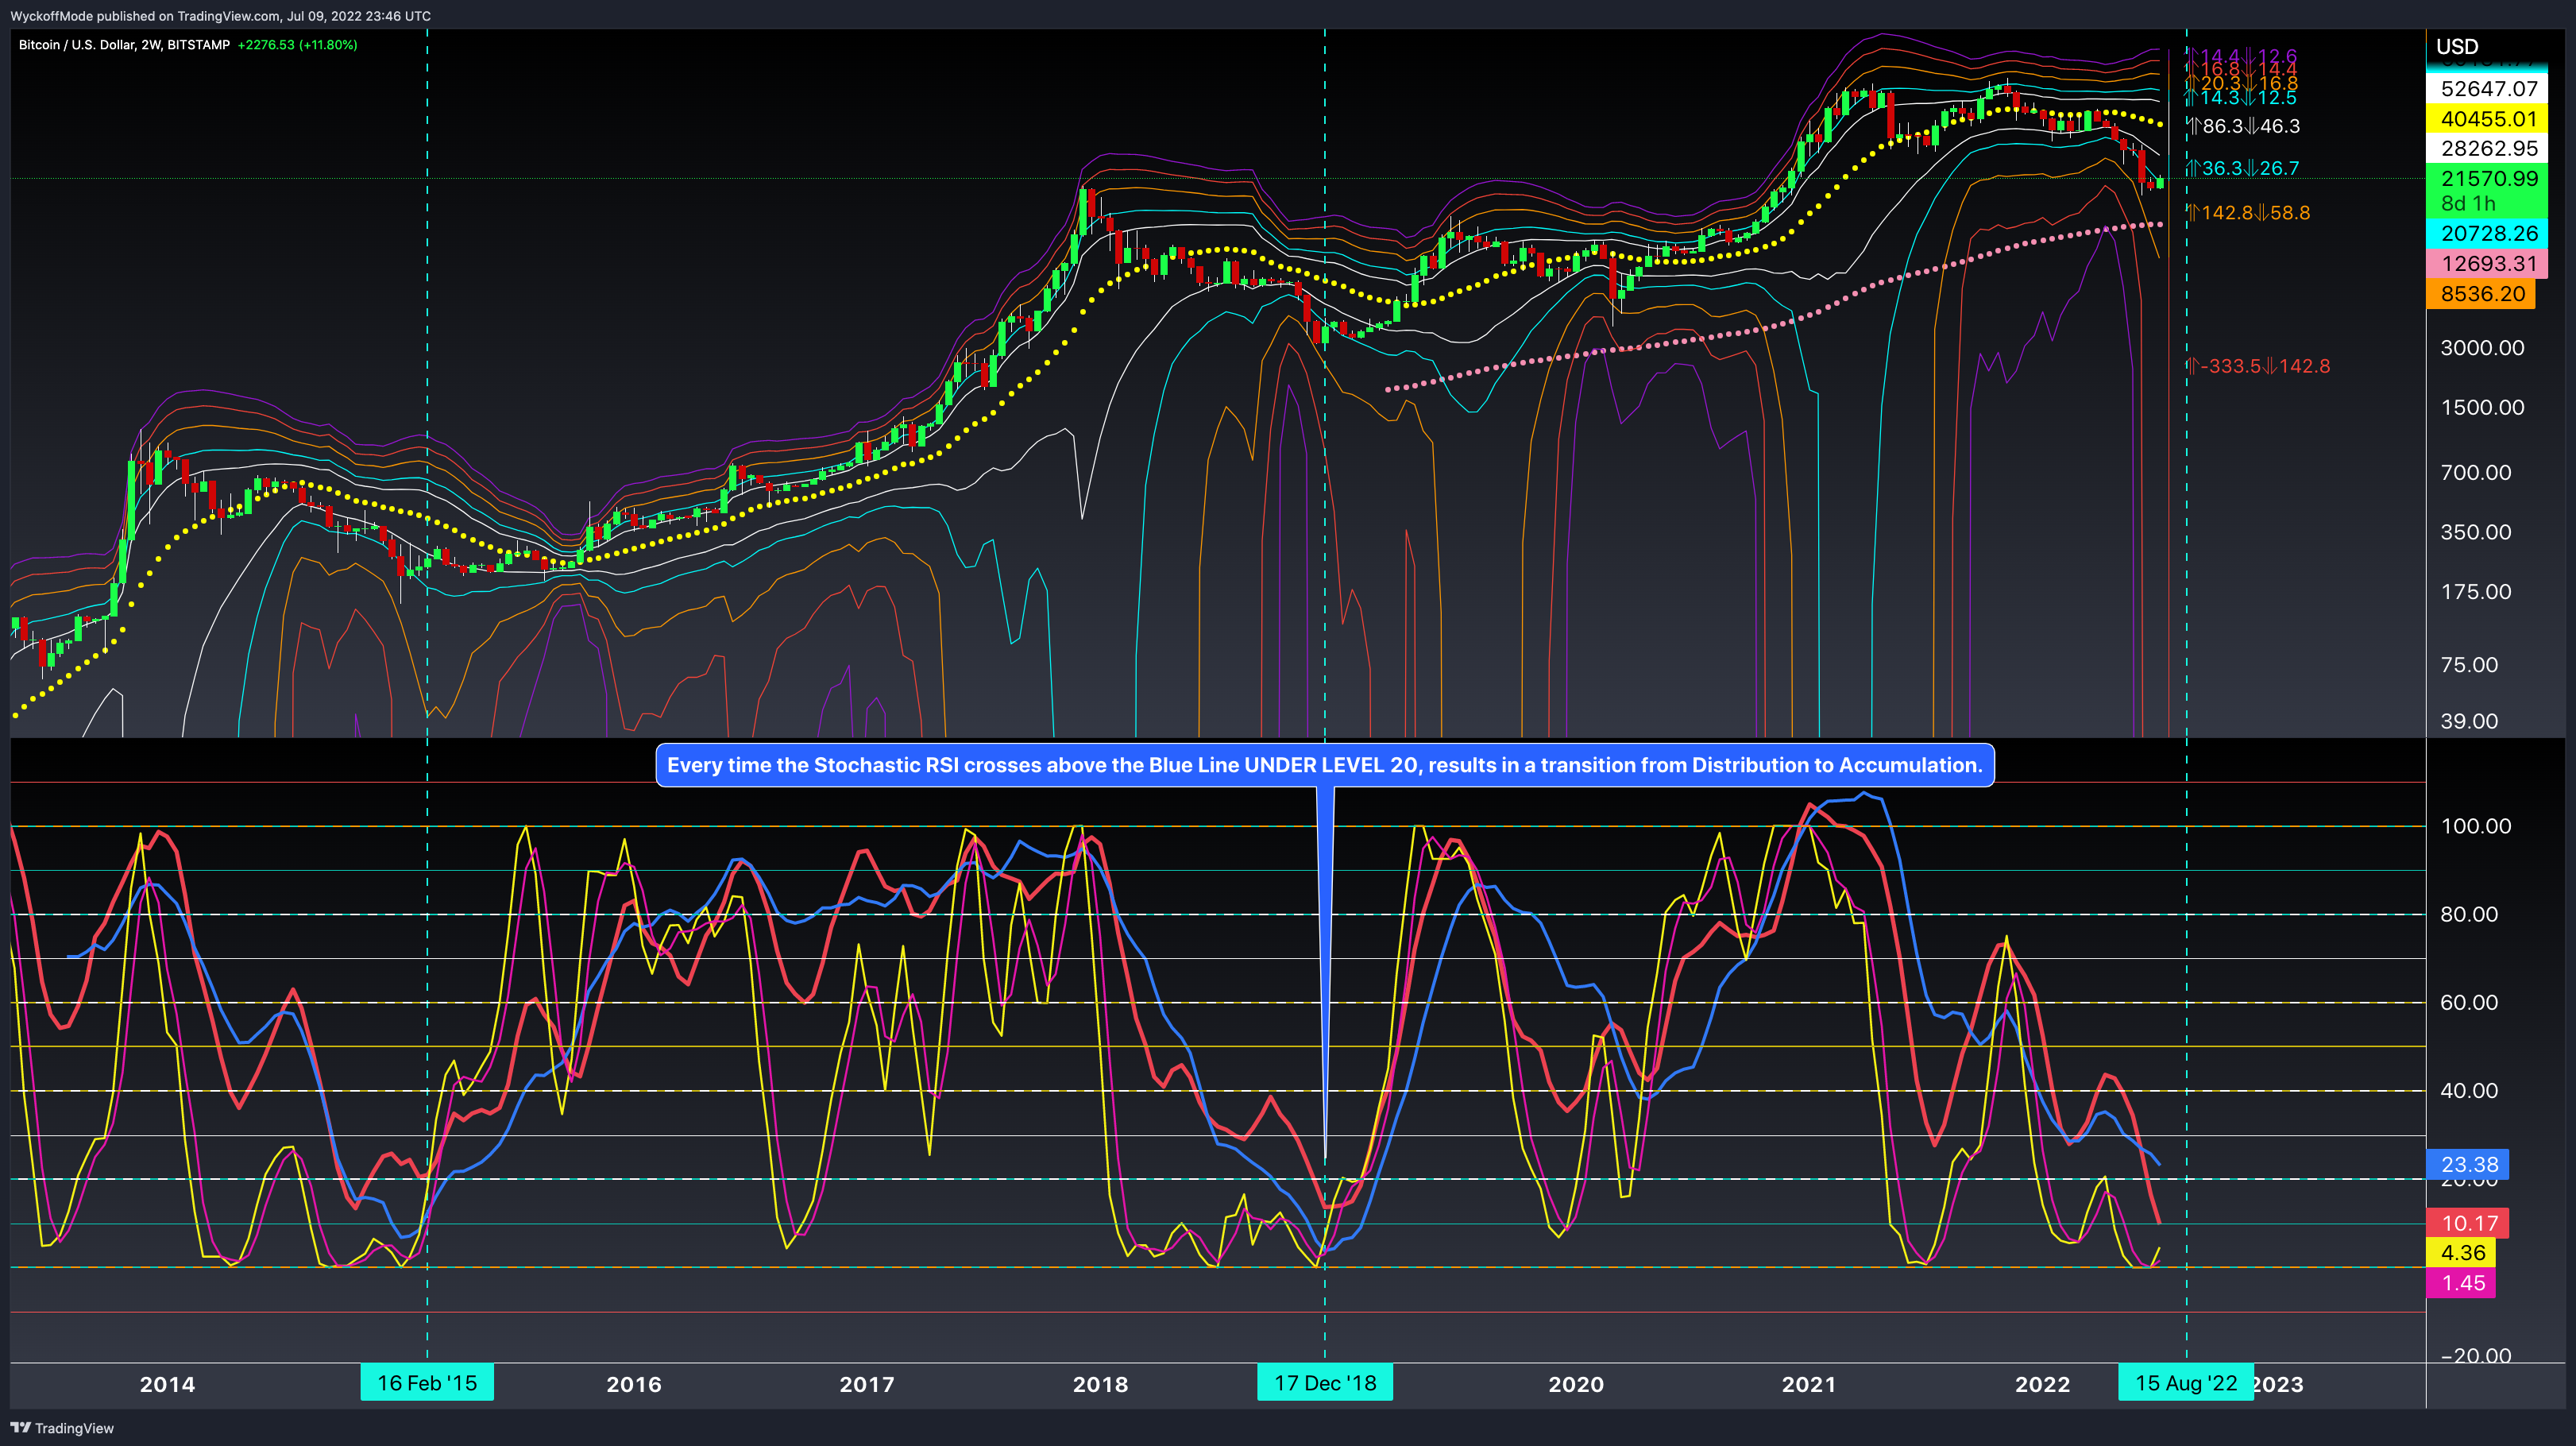Click the white 28262.95 price label

click(x=2488, y=149)
